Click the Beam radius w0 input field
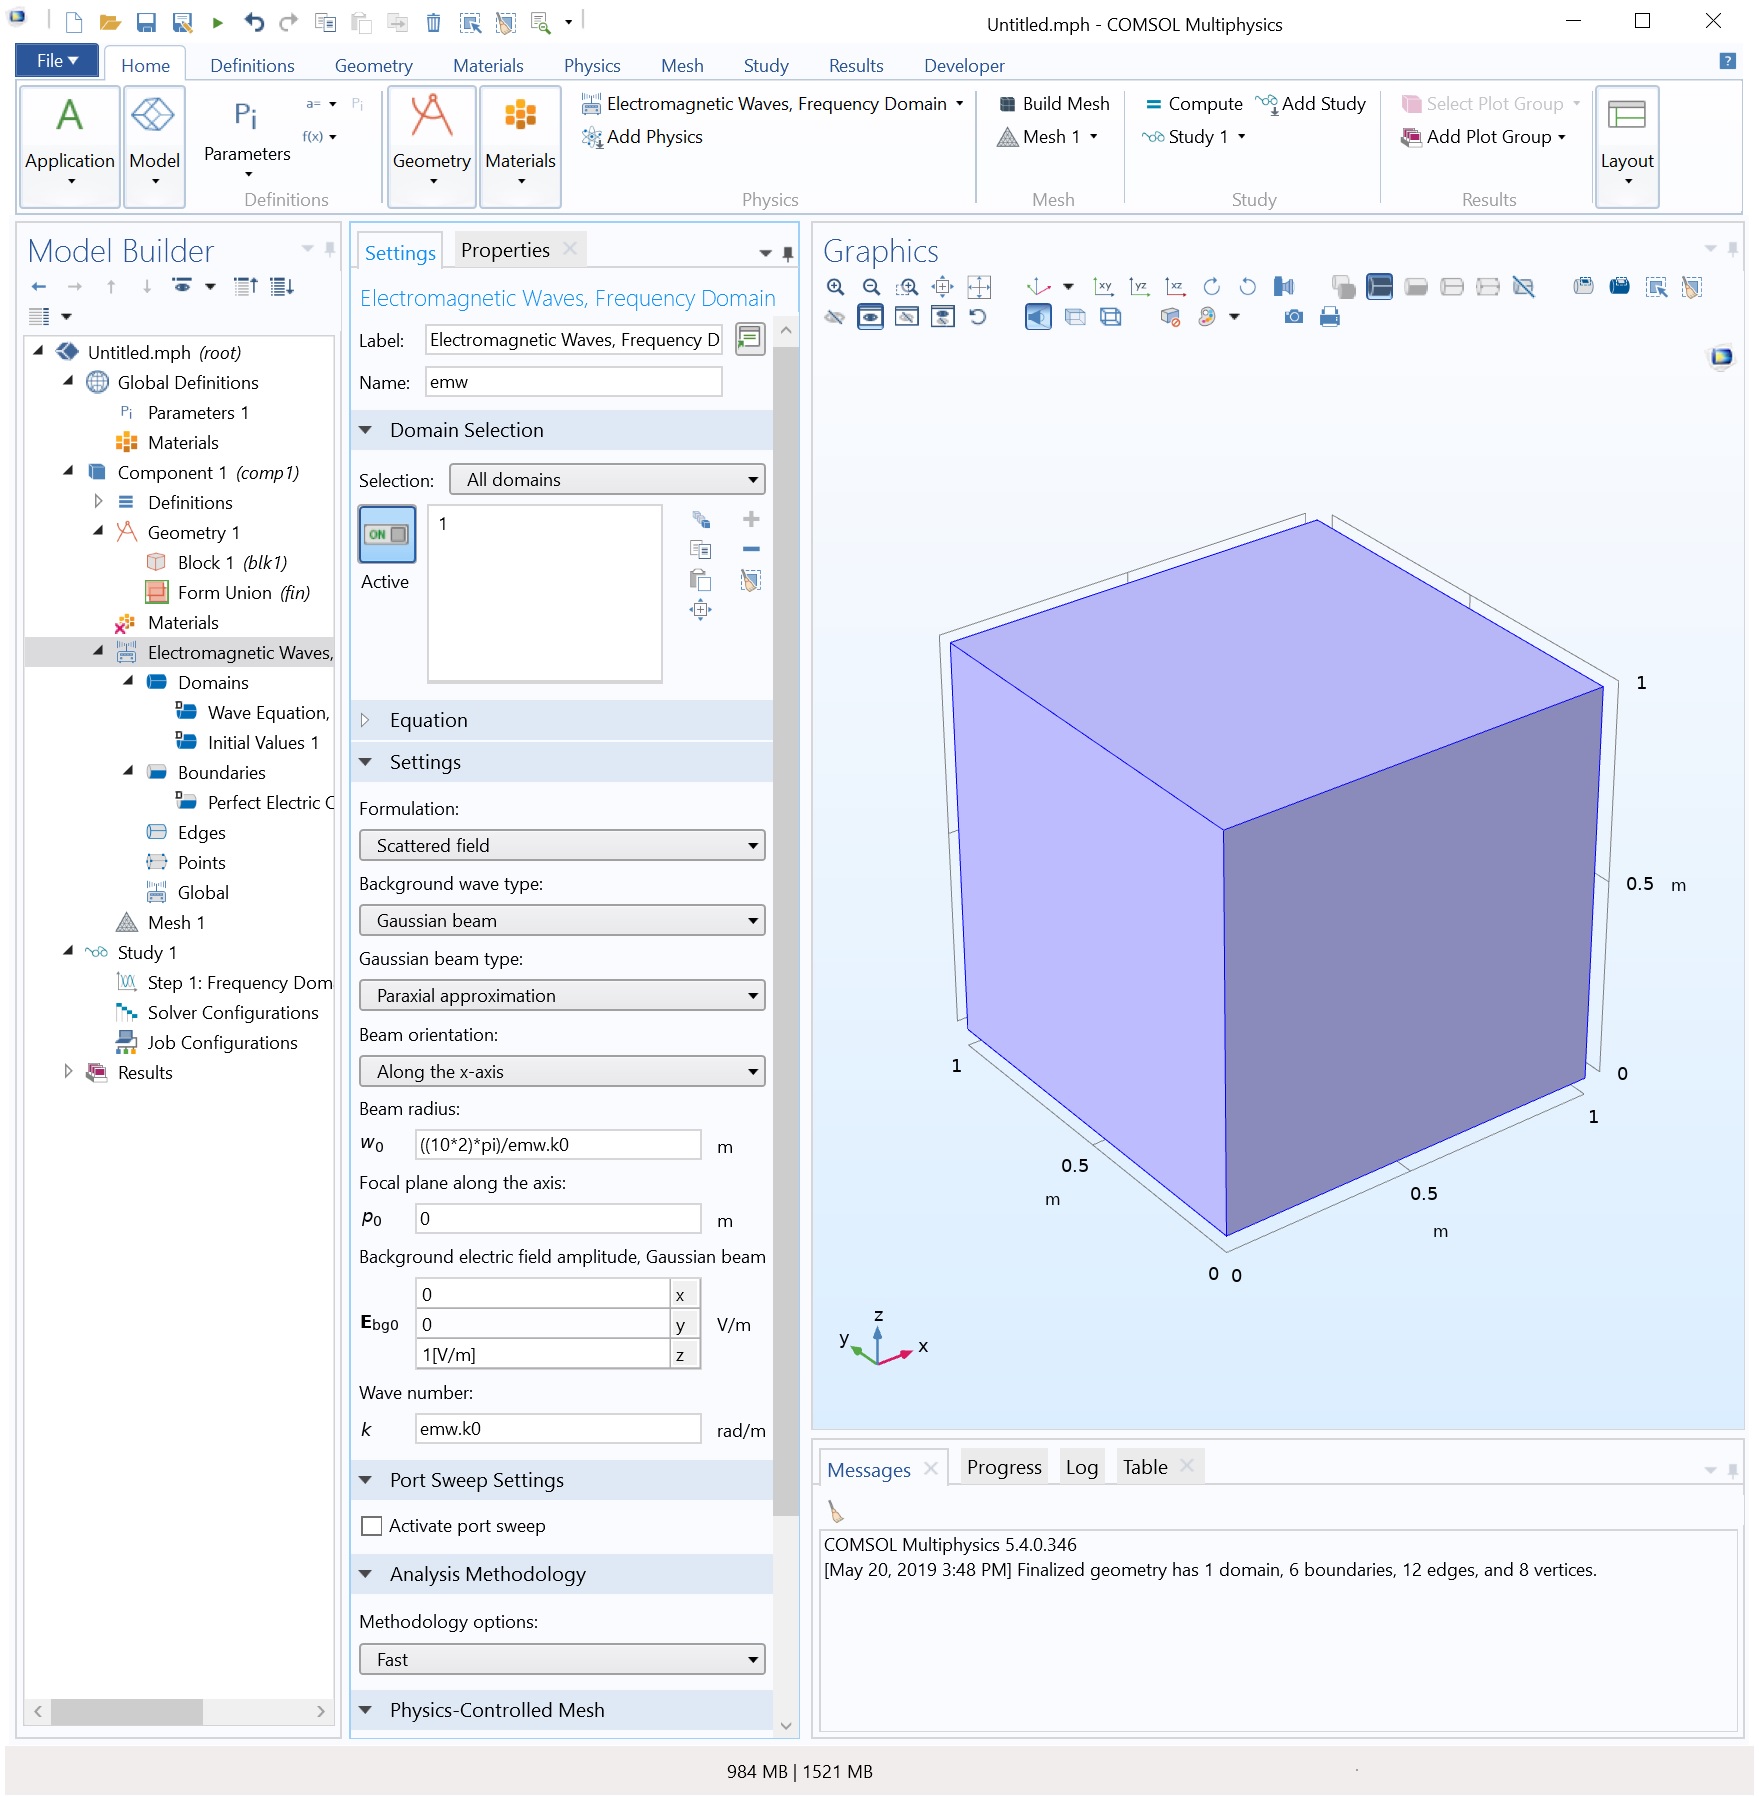Screen dimensions: 1759x1796 [x=557, y=1145]
